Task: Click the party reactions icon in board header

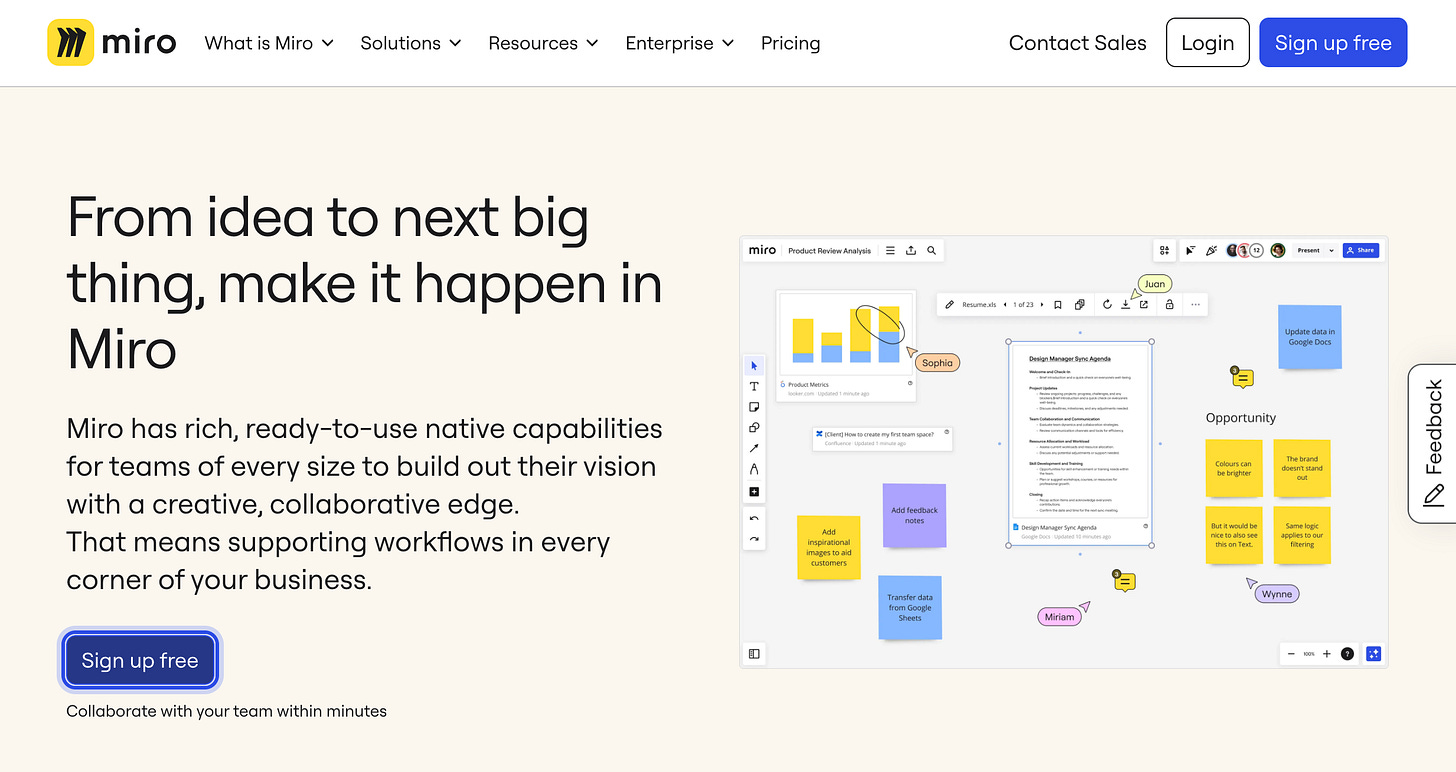Action: click(x=1211, y=250)
